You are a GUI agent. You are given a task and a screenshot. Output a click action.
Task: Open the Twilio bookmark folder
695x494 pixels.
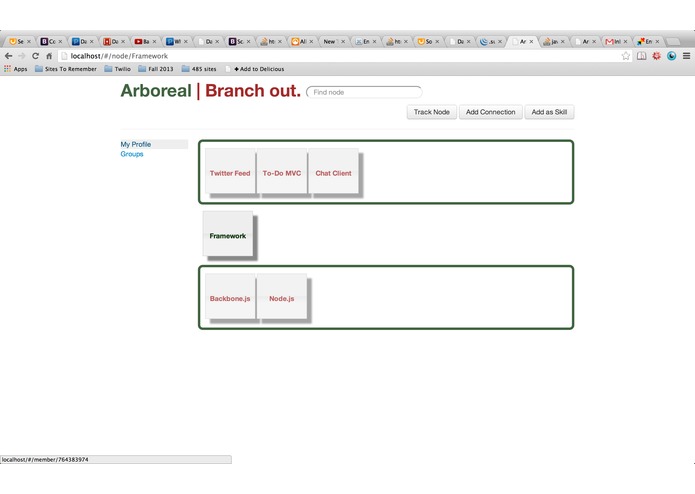[117, 69]
